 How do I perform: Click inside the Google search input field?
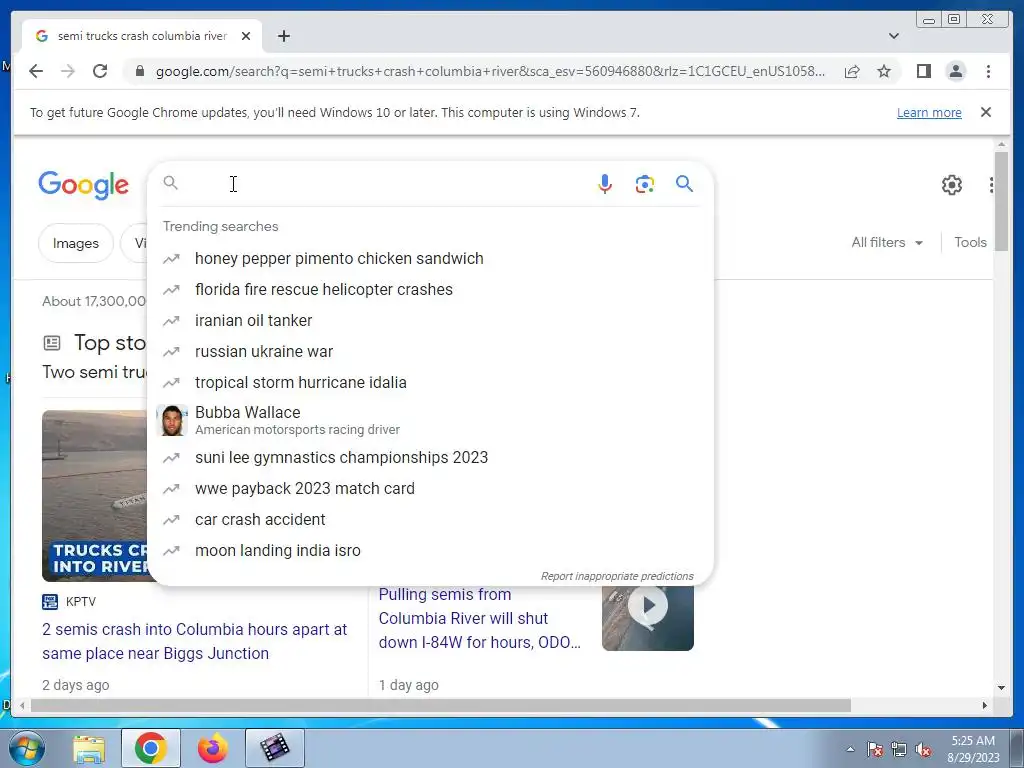pos(385,184)
